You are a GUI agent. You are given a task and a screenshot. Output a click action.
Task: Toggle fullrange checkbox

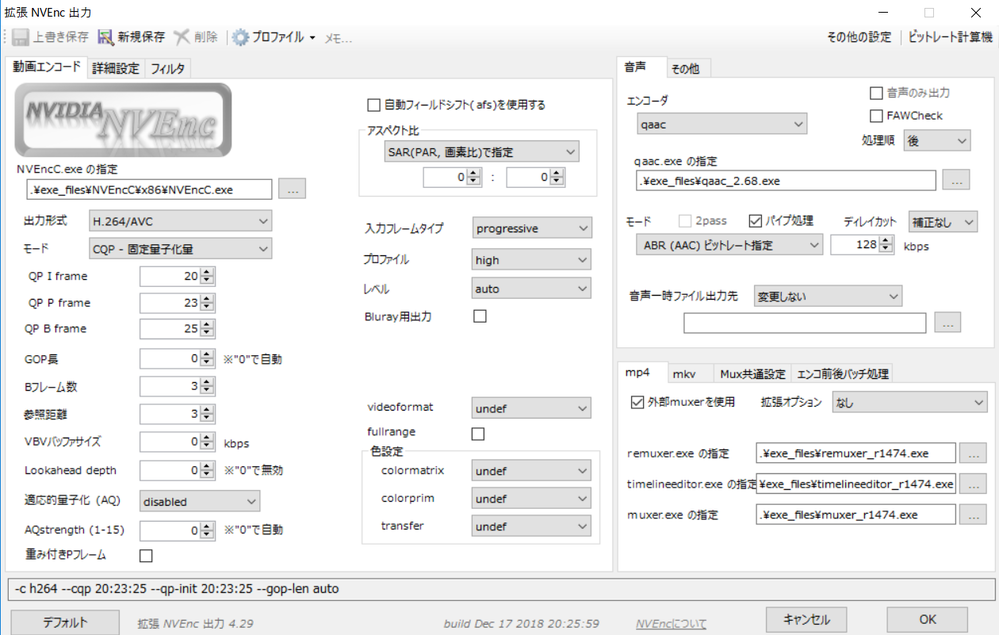click(x=478, y=434)
